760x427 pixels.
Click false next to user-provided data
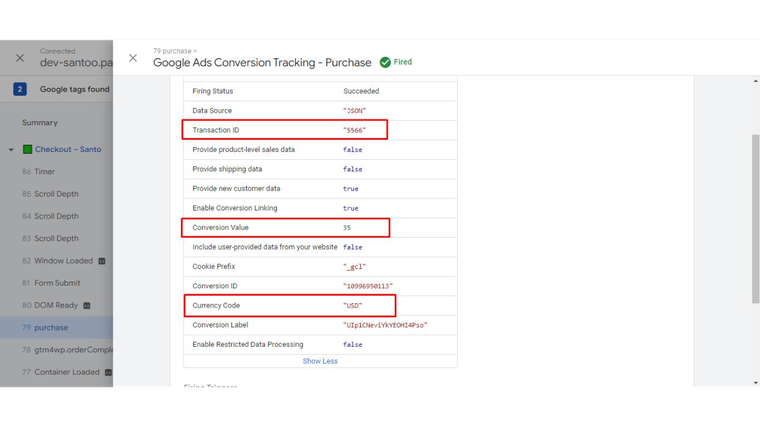pyautogui.click(x=352, y=247)
